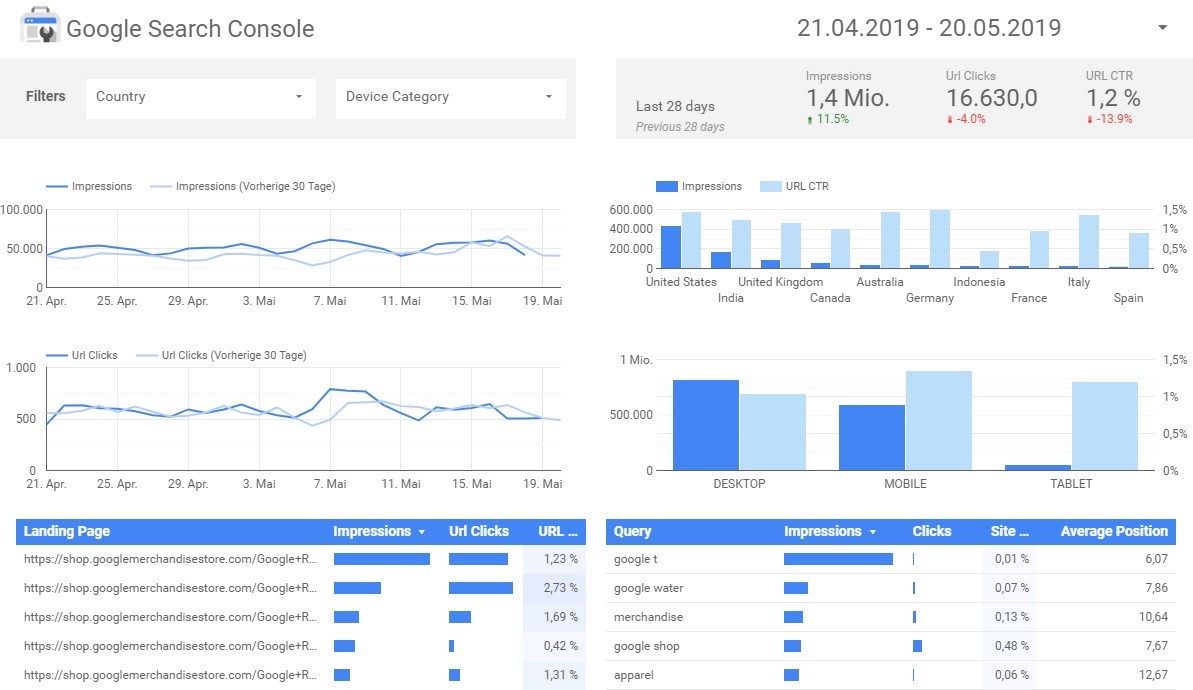1193x690 pixels.
Task: Click Url Clicks (Vorherige 30 Tage) legend entry
Action: pyautogui.click(x=221, y=355)
